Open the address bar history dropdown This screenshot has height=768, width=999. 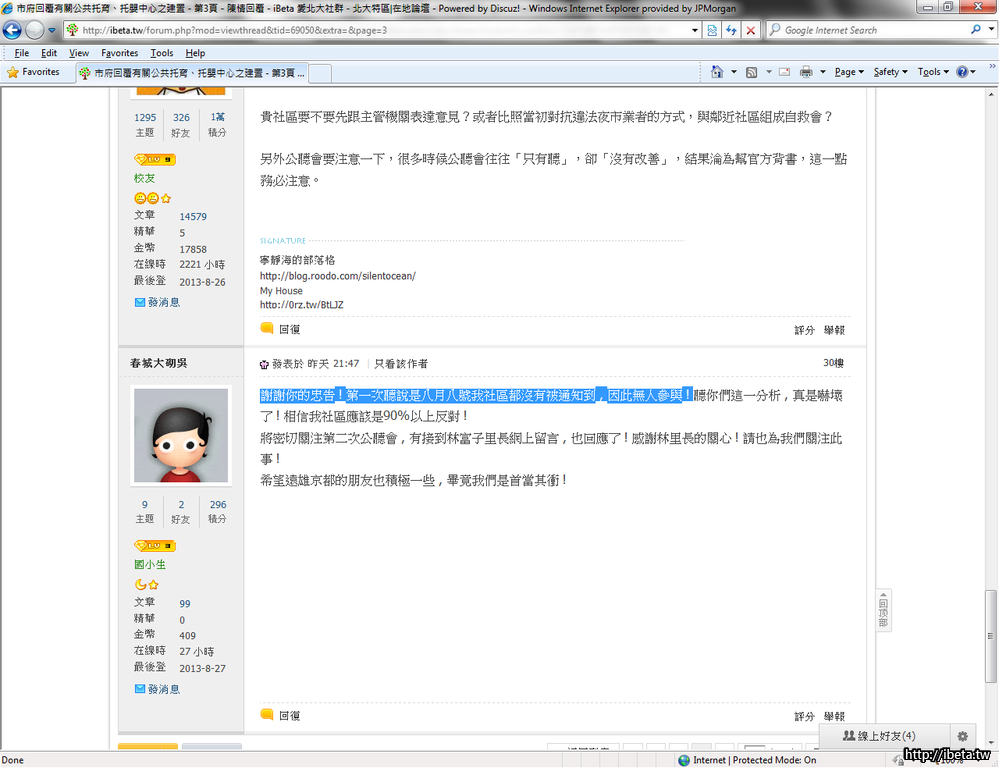[695, 30]
